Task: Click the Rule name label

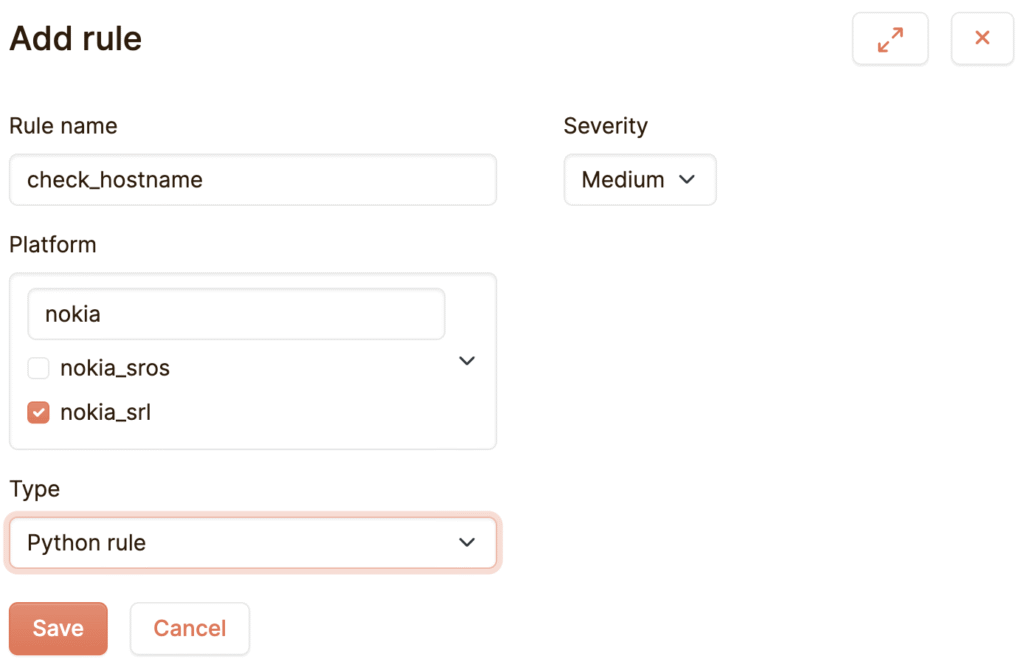Action: tap(63, 126)
